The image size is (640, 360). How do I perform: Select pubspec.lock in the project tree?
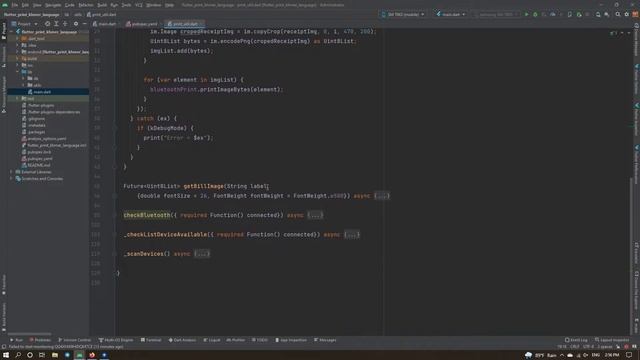click(x=39, y=152)
